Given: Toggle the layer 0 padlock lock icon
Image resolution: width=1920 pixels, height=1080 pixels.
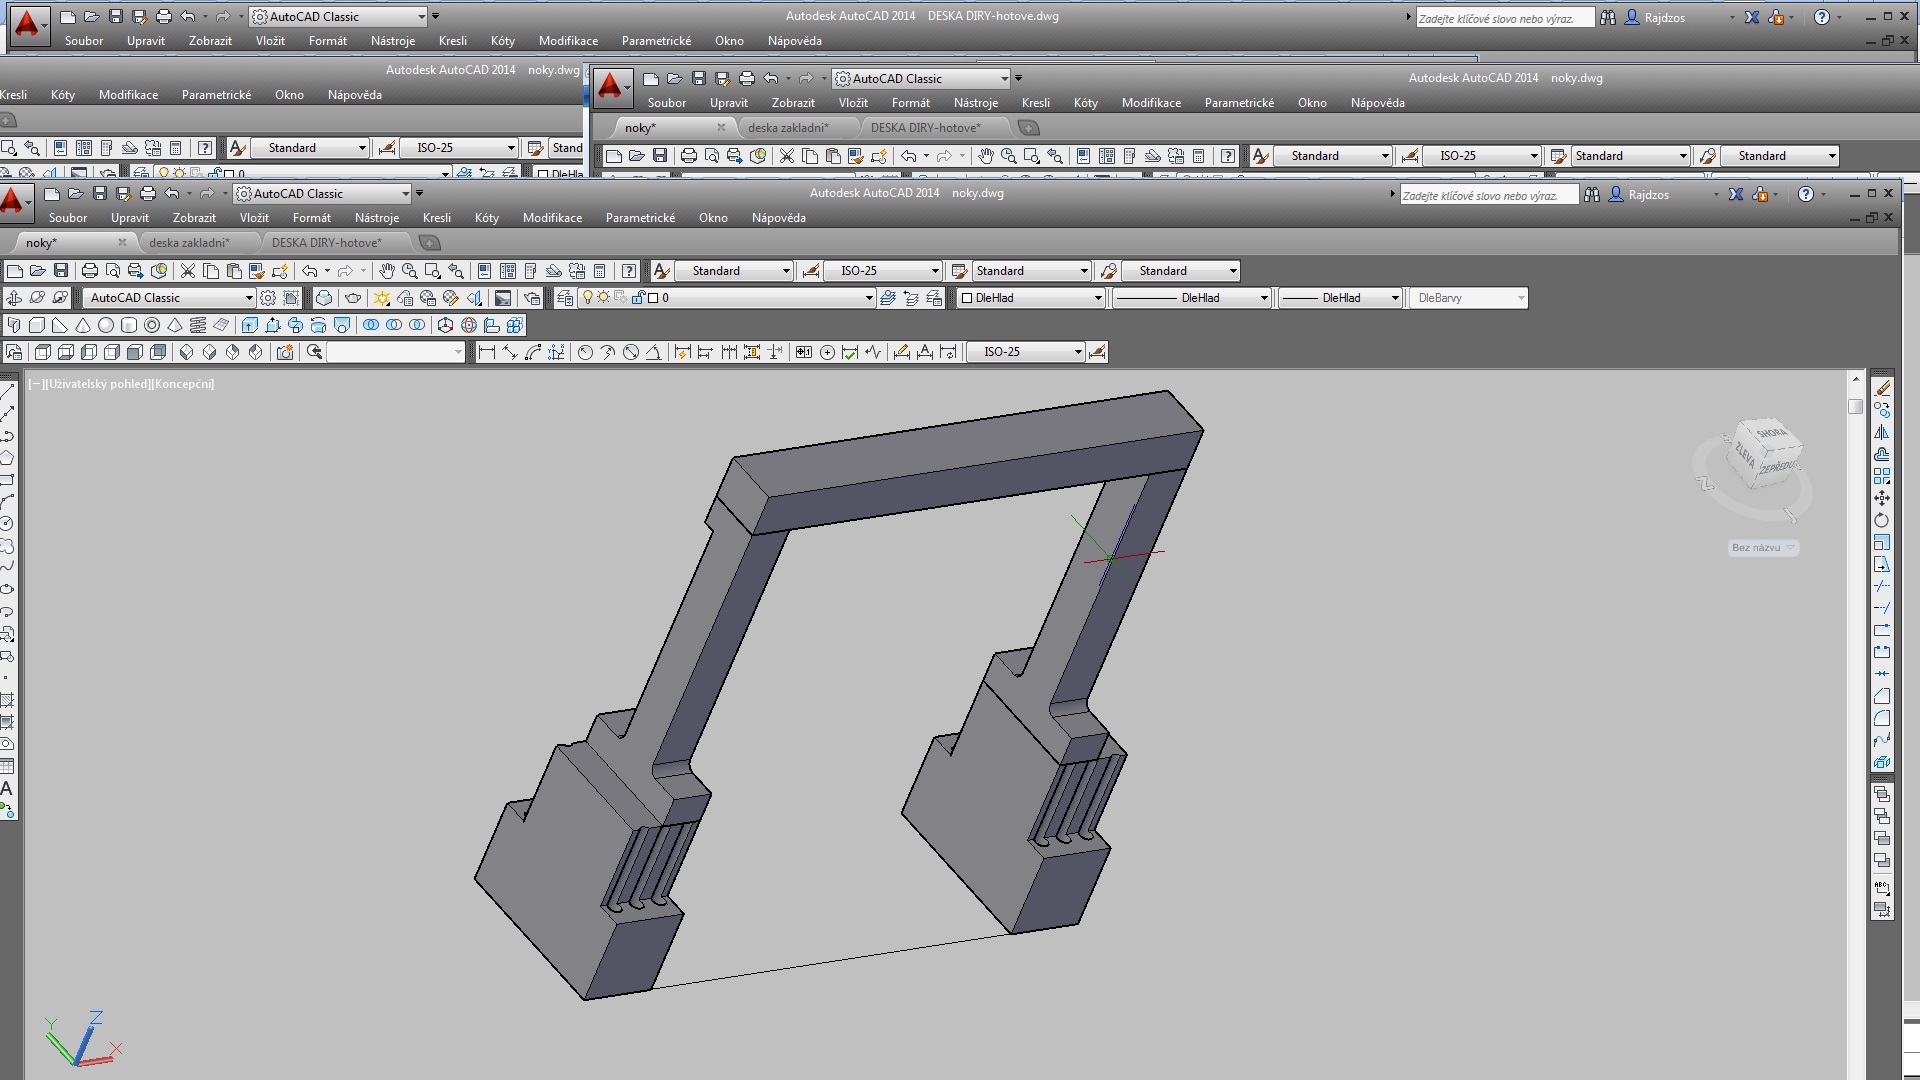Looking at the screenshot, I should click(637, 298).
